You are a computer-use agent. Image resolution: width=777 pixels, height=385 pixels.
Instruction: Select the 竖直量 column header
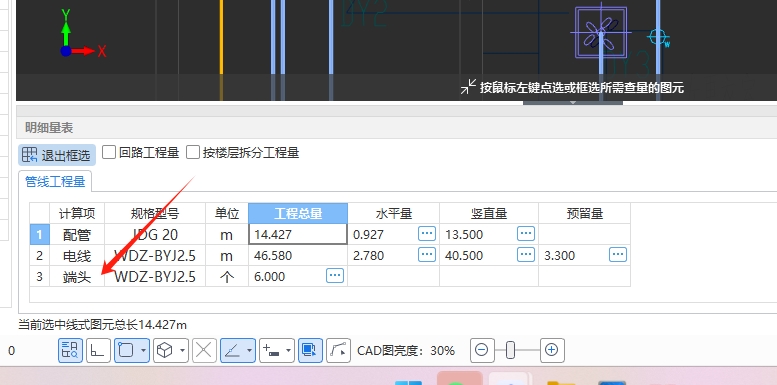pos(489,213)
